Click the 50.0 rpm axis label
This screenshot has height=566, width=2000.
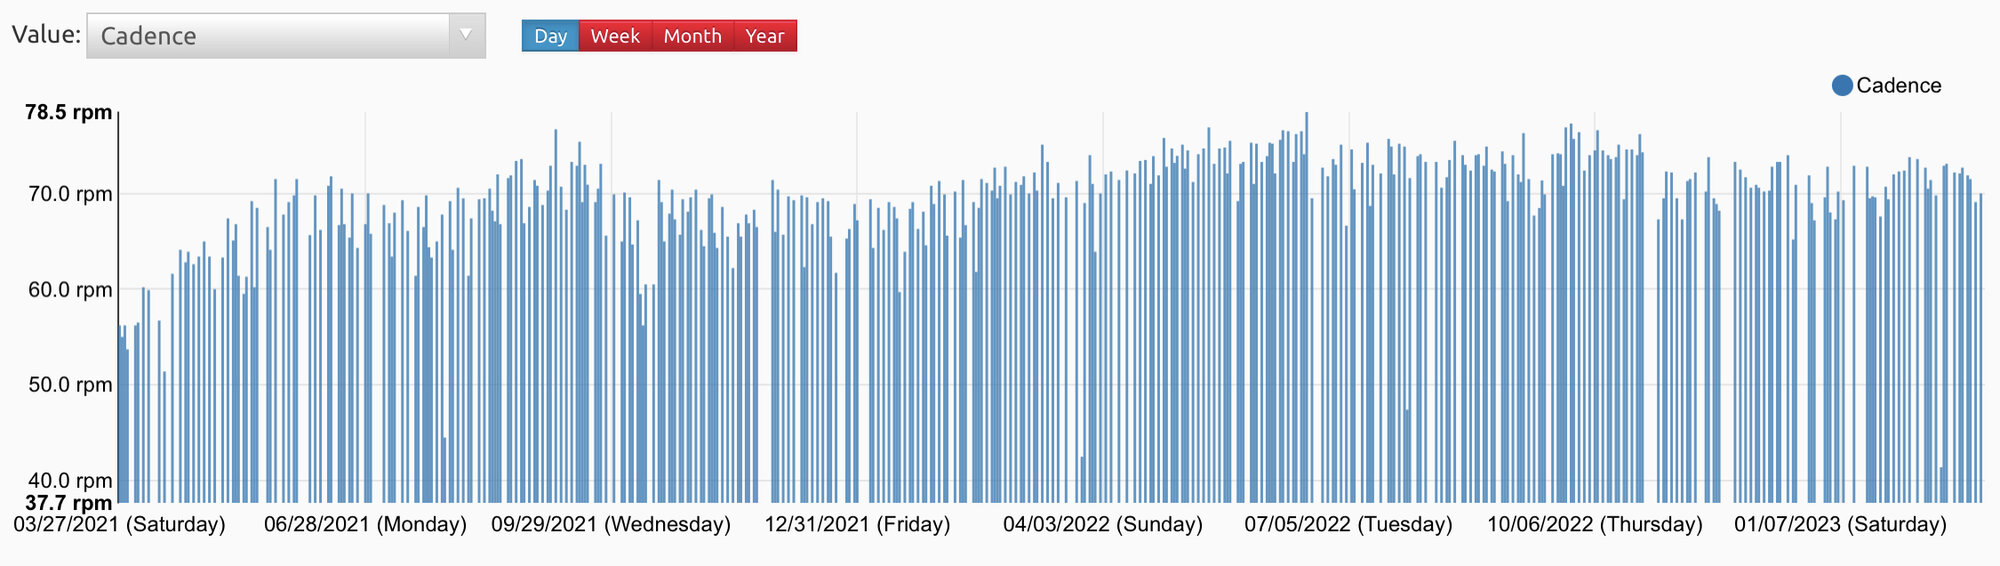point(70,385)
